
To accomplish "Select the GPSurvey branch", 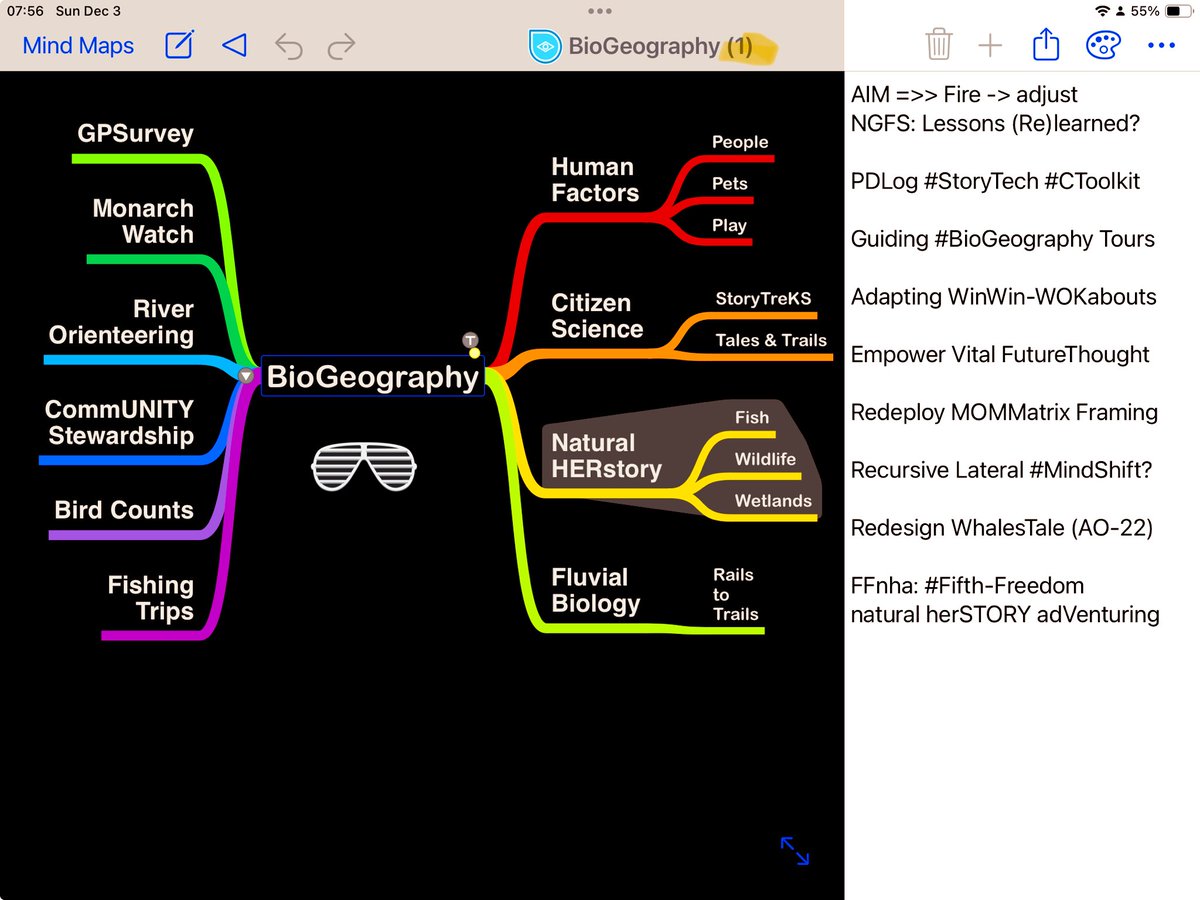I will coord(136,134).
